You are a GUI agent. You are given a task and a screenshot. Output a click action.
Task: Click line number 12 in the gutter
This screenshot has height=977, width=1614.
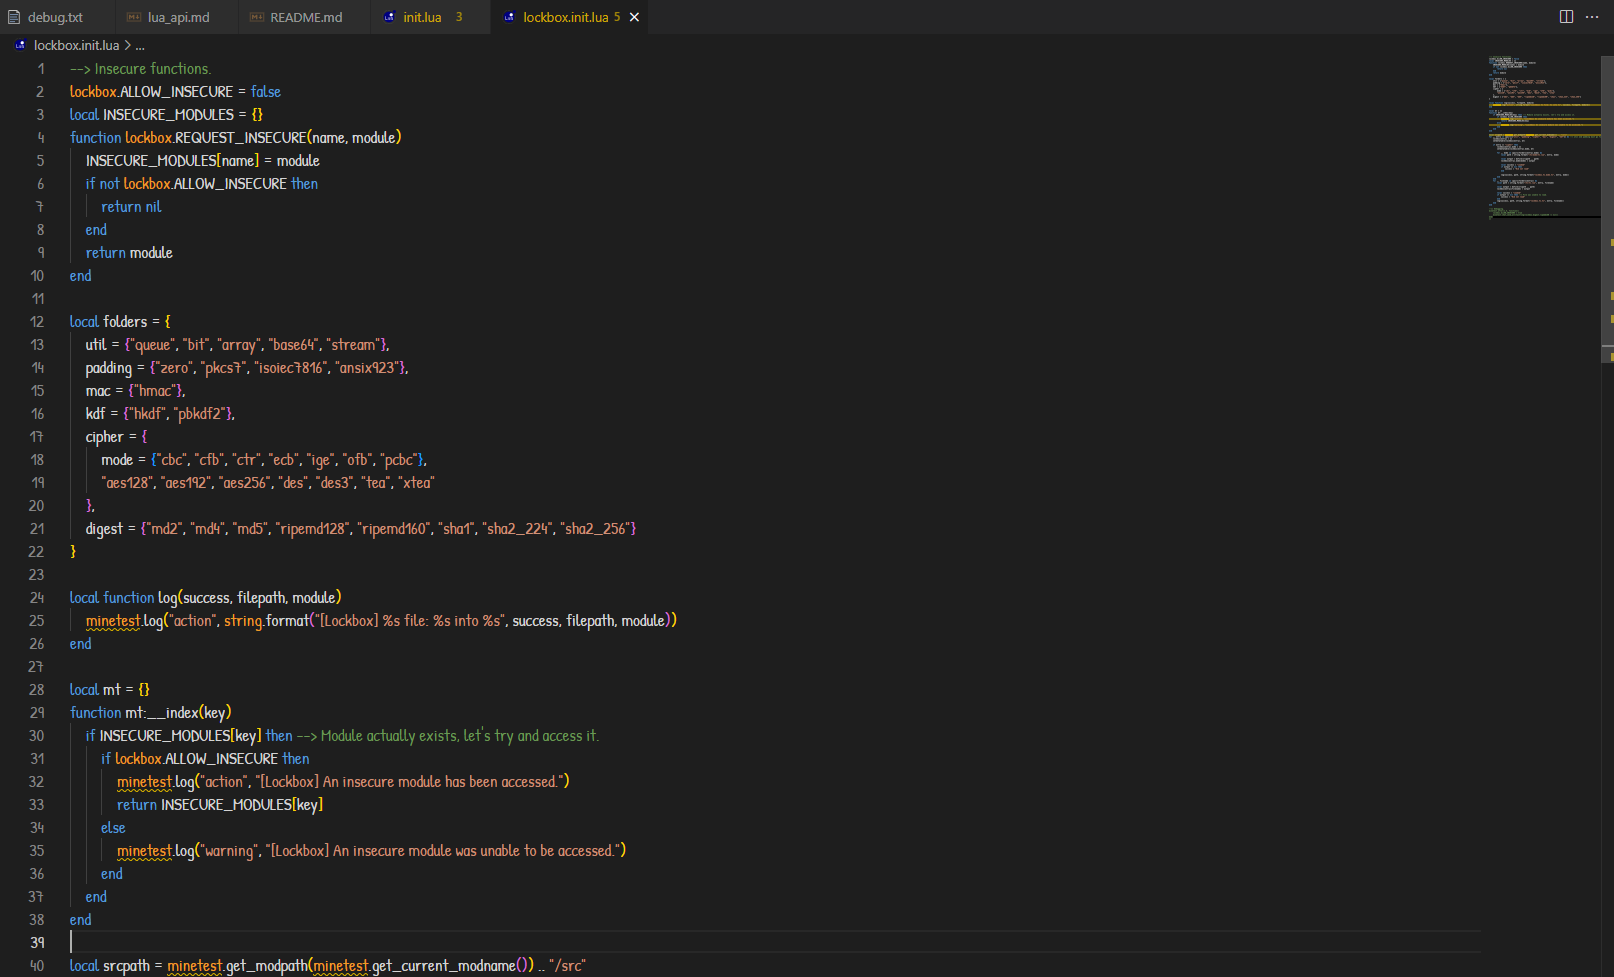pos(37,322)
